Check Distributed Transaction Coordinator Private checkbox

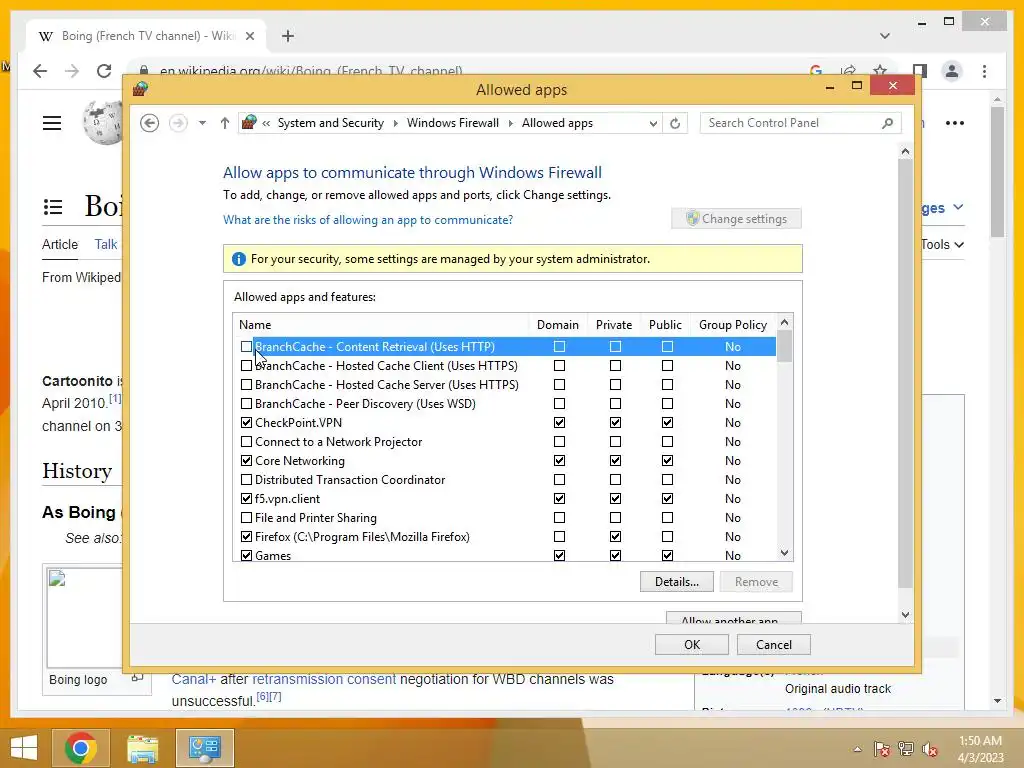point(615,480)
